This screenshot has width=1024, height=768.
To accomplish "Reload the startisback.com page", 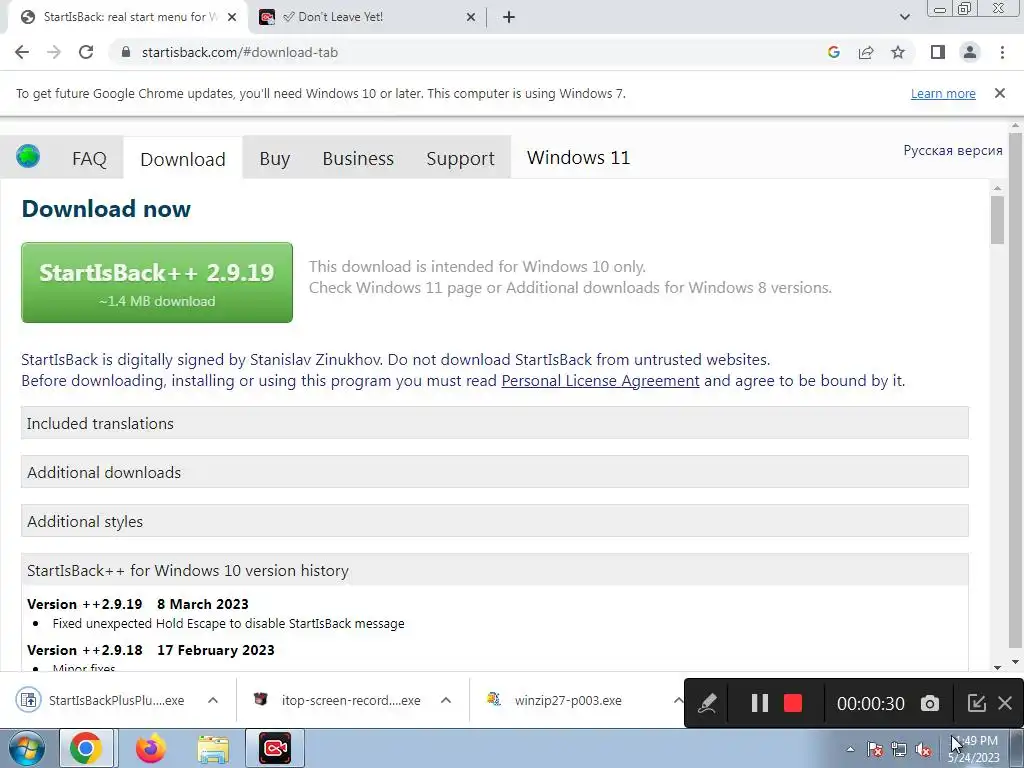I will (86, 52).
